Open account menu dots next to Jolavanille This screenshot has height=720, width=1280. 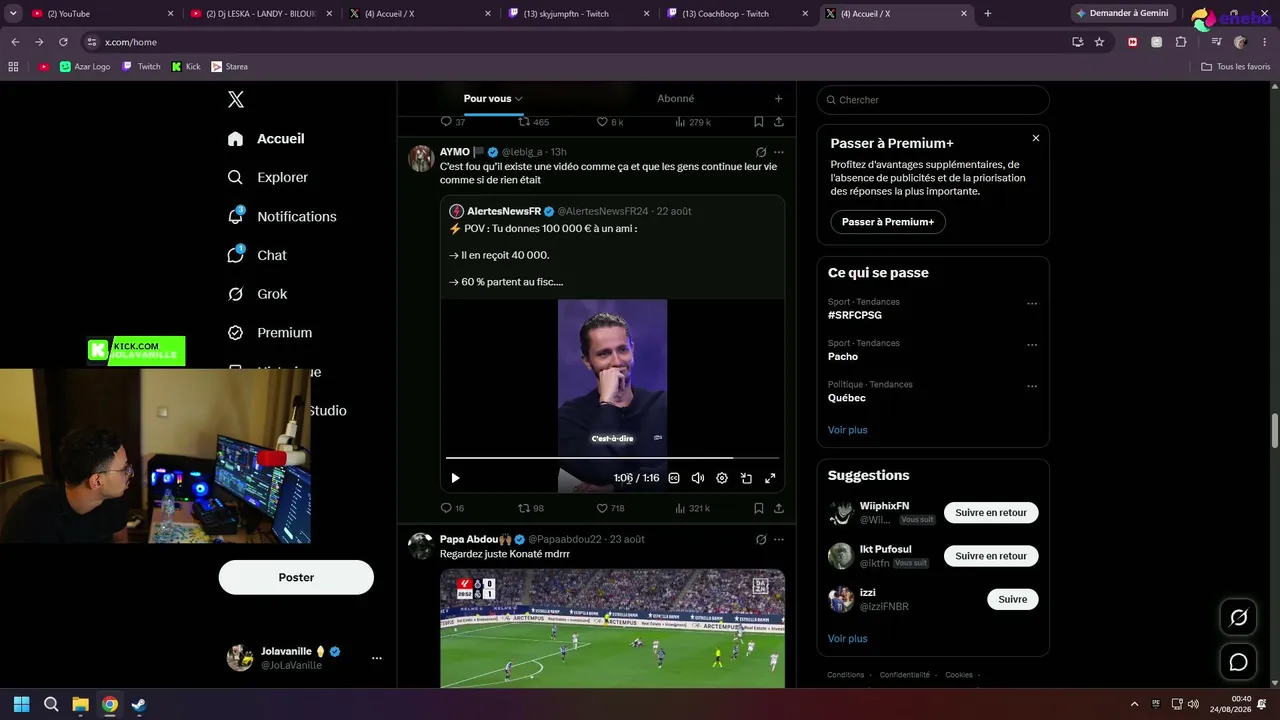pos(377,658)
